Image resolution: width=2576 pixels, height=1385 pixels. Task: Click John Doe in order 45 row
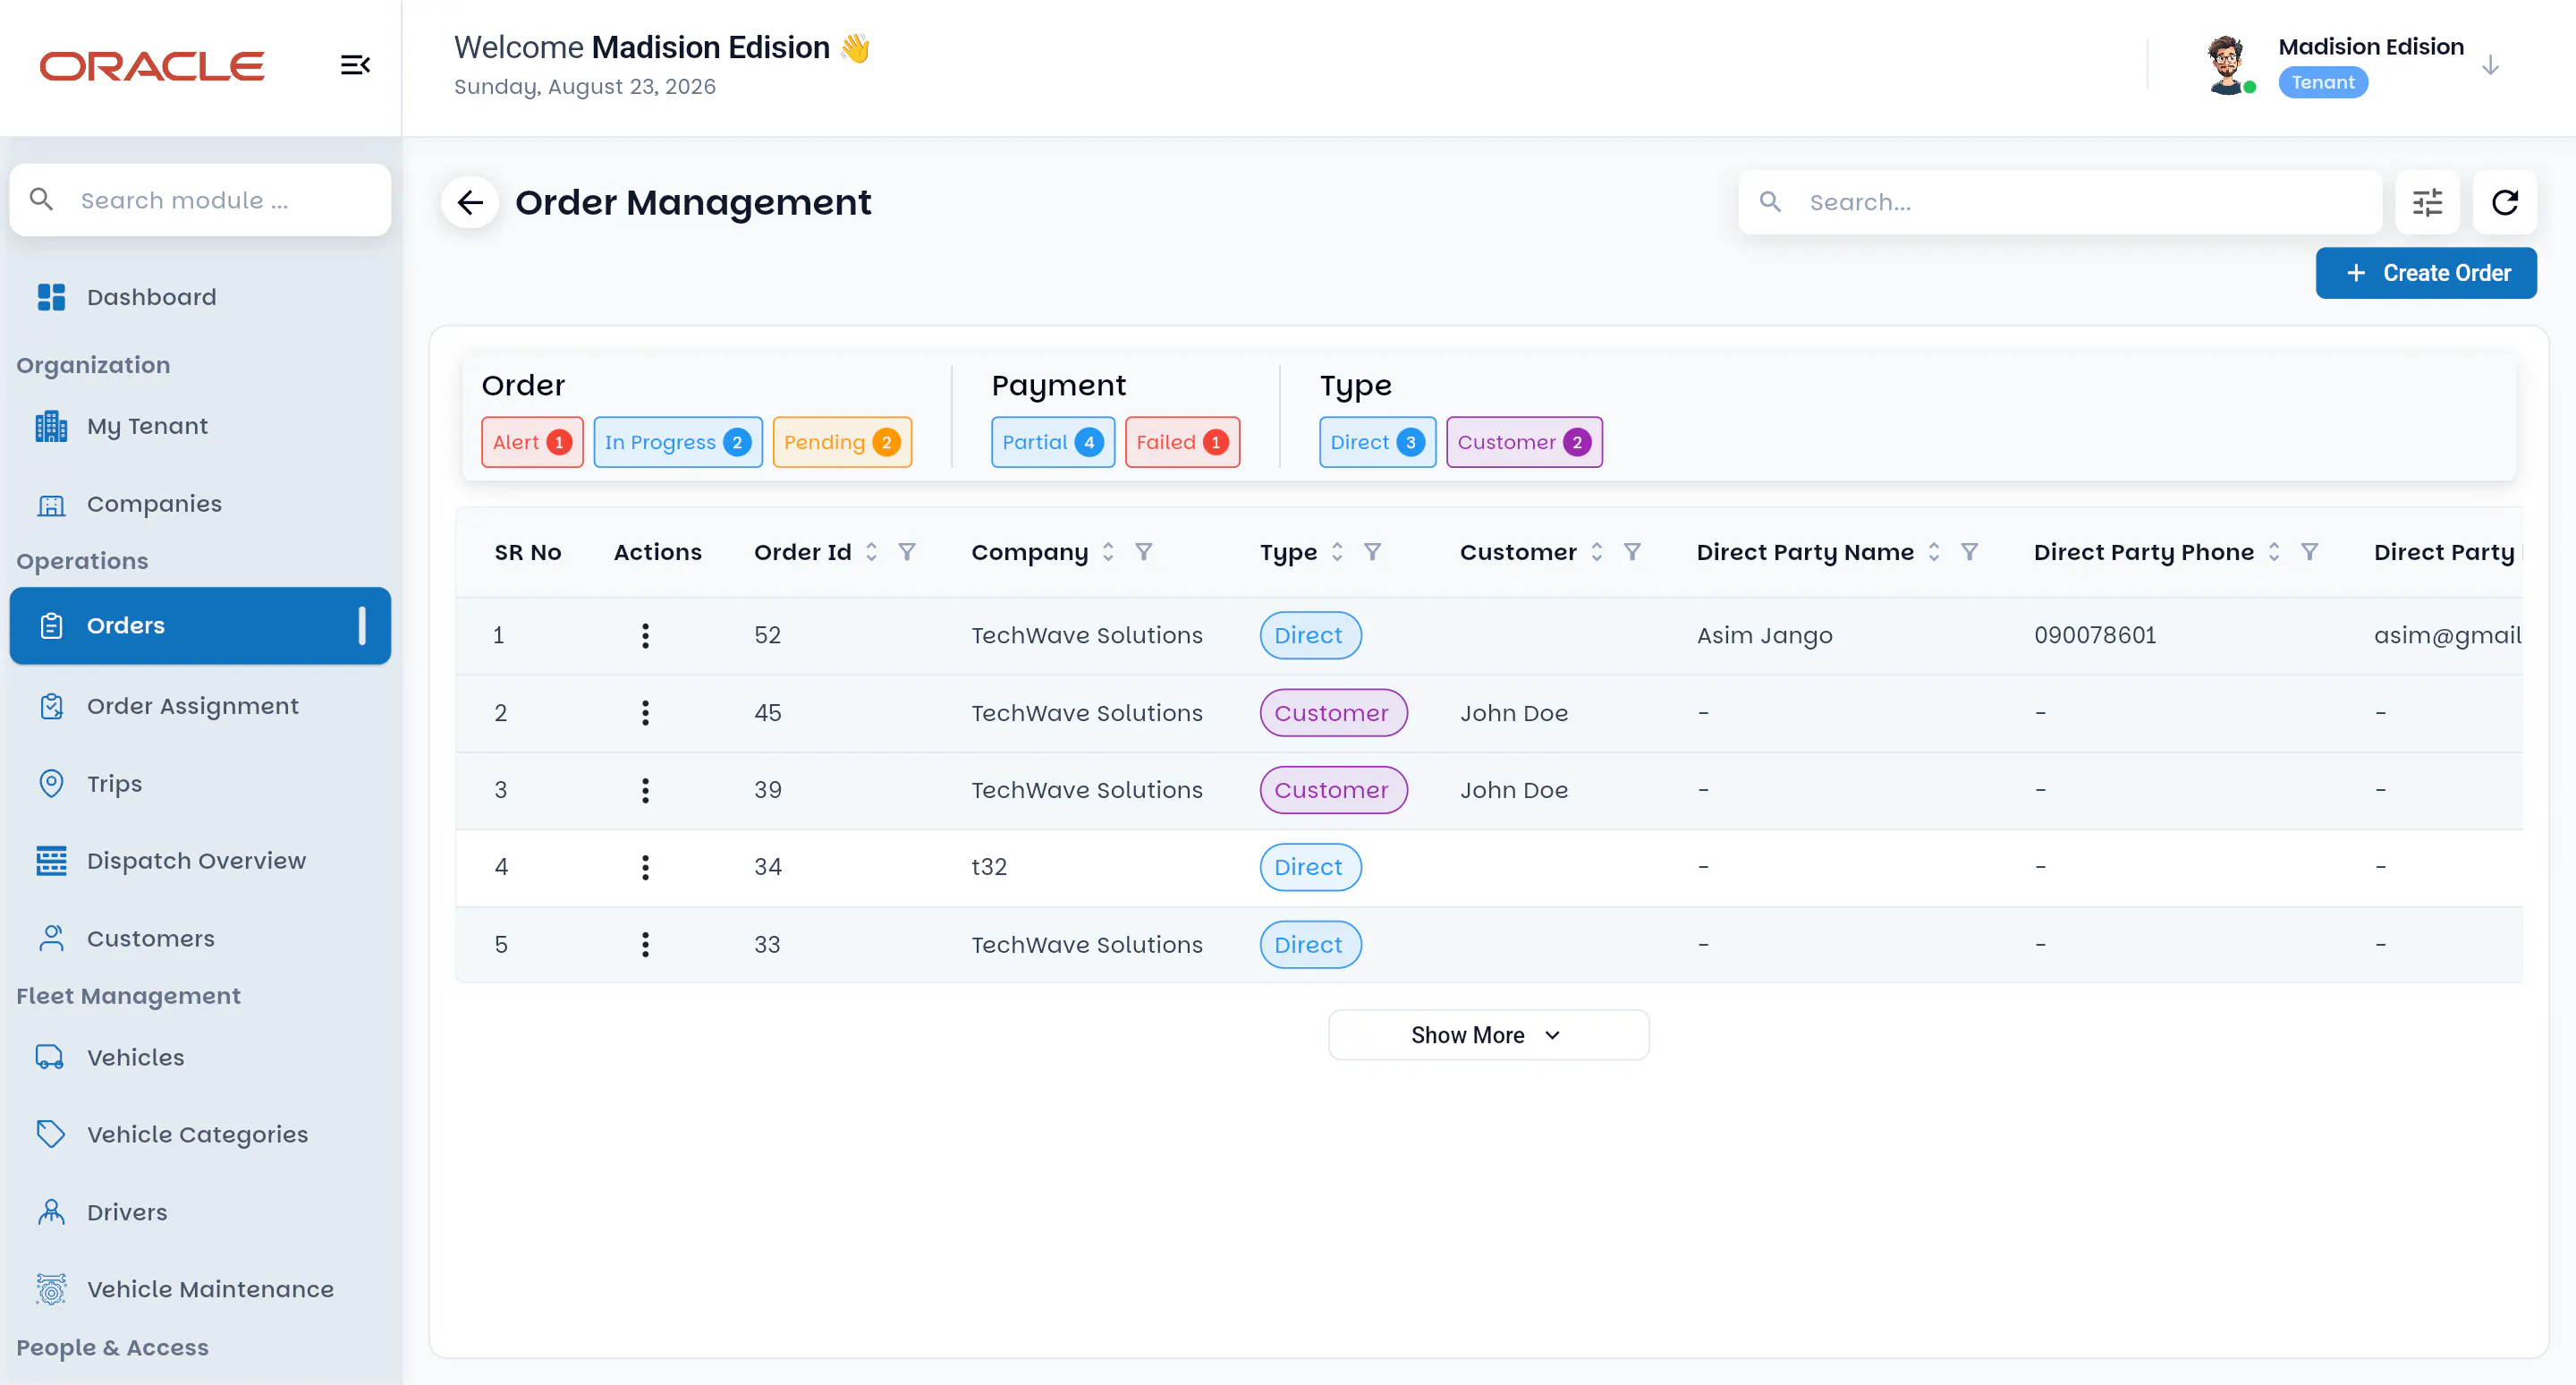1514,713
